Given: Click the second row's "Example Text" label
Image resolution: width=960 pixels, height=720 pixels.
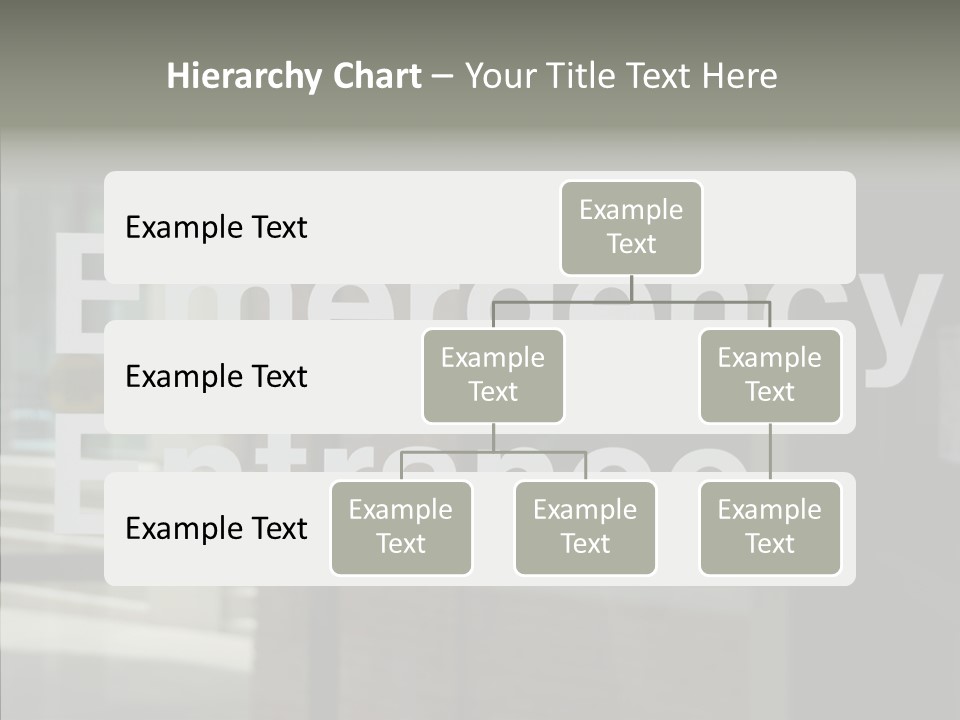Looking at the screenshot, I should click(x=216, y=377).
